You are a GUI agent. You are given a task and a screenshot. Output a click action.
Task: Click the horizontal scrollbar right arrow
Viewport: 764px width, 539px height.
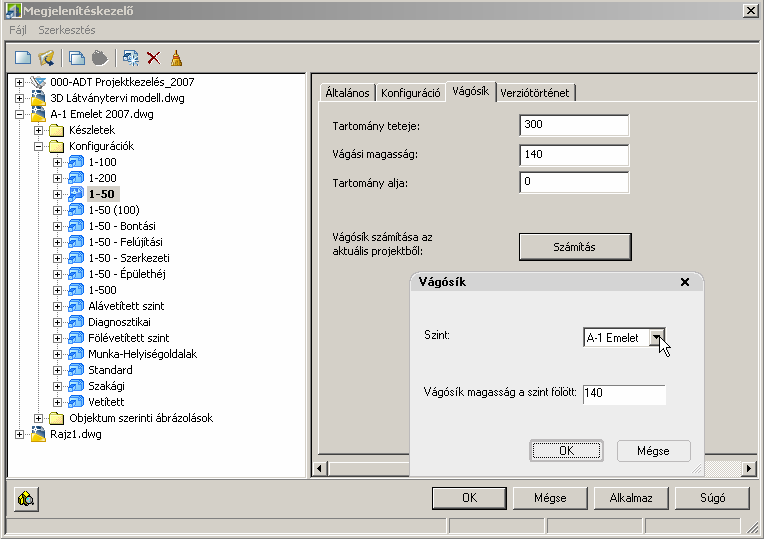749,469
